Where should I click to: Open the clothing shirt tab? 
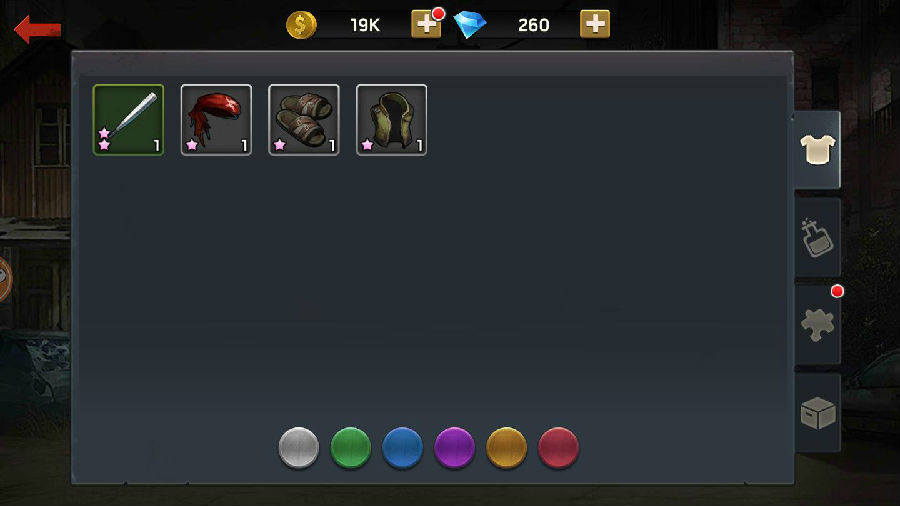[817, 150]
